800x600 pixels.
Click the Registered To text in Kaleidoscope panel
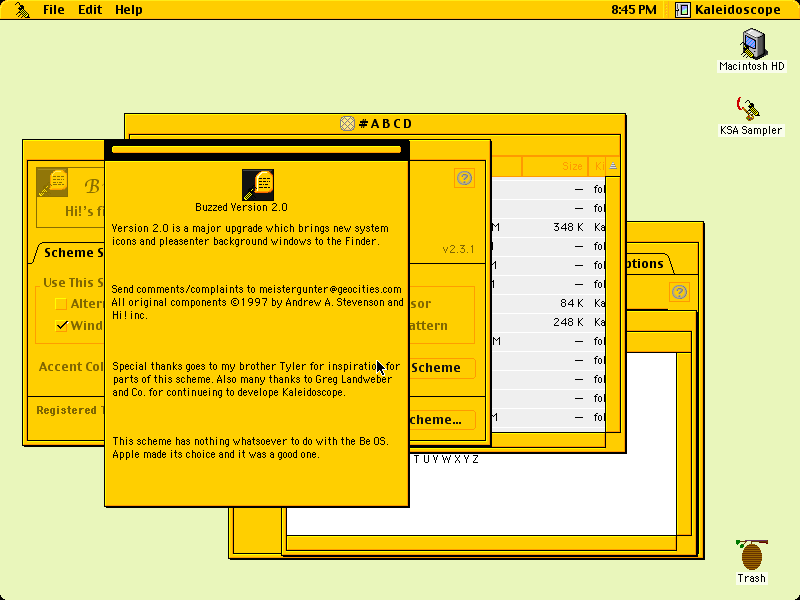tap(70, 410)
